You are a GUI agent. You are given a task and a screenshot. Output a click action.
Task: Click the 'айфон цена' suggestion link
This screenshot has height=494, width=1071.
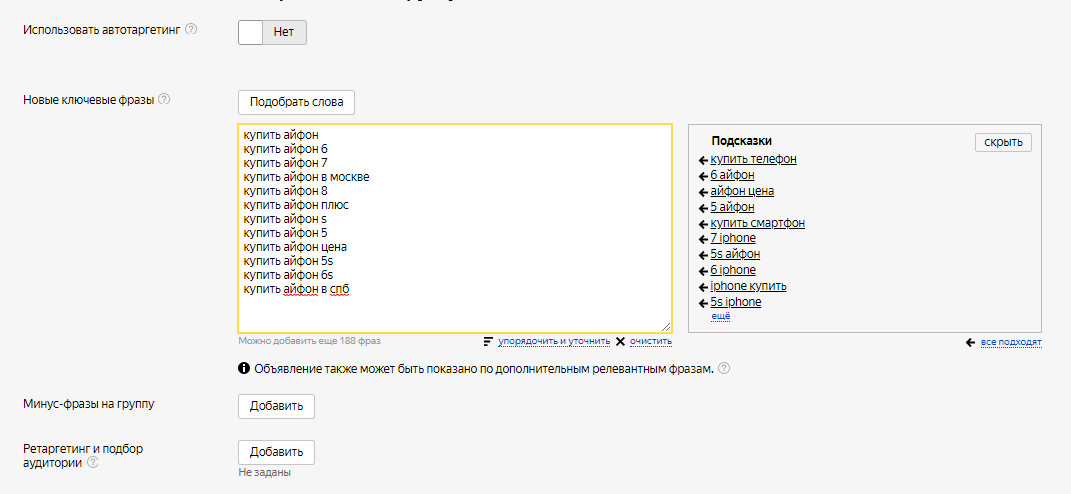[741, 191]
